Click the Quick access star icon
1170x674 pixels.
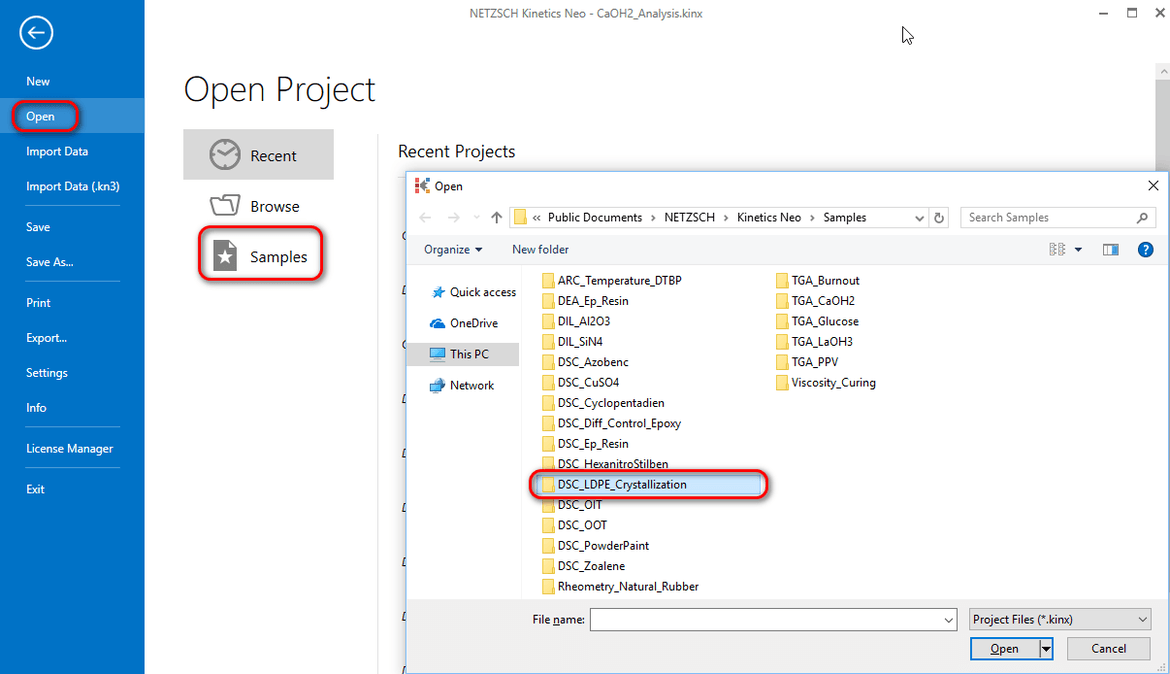pyautogui.click(x=438, y=292)
